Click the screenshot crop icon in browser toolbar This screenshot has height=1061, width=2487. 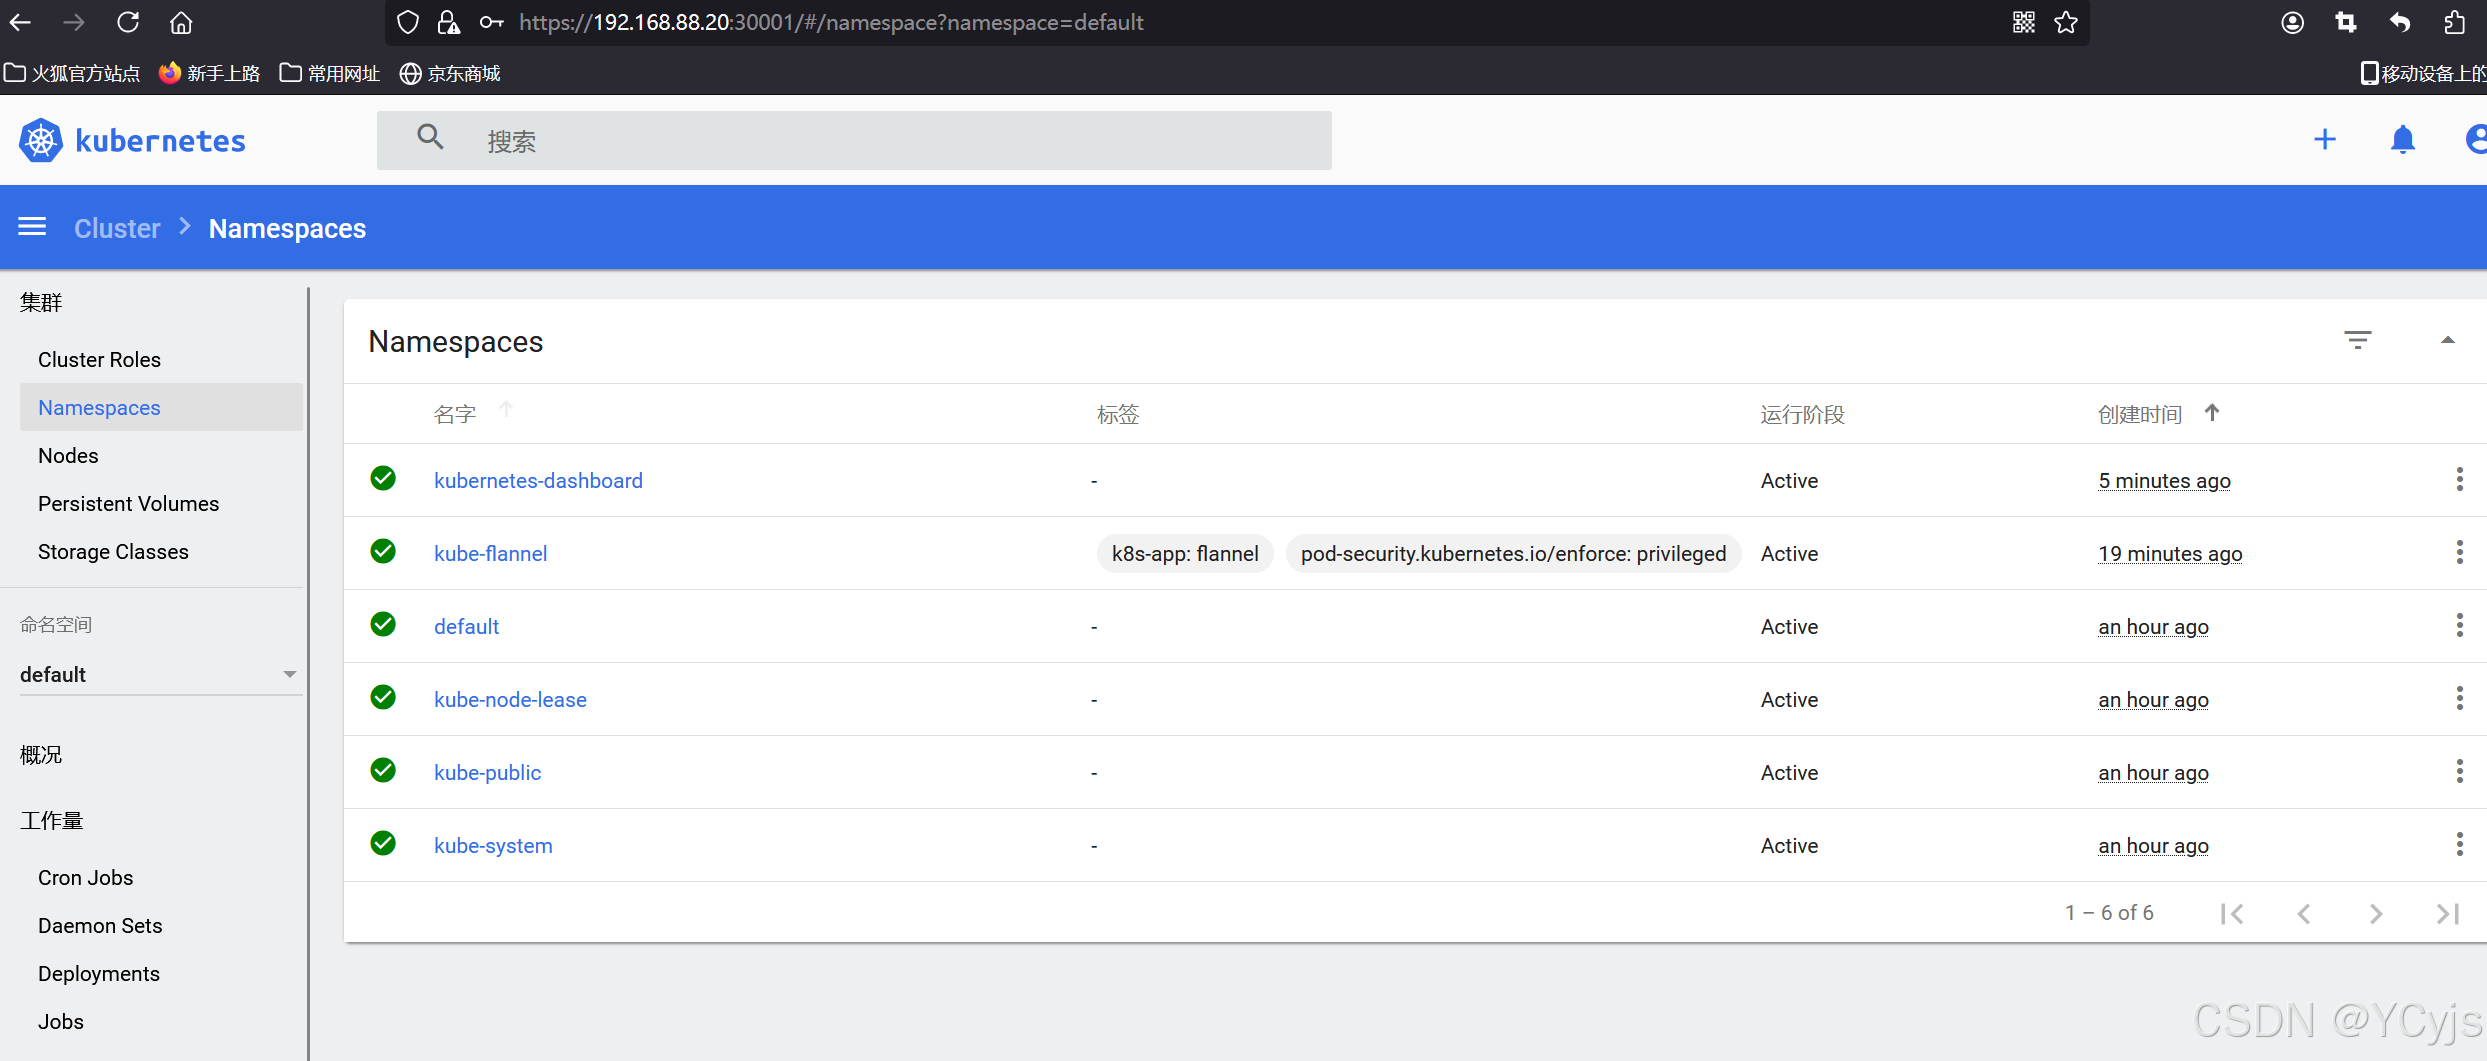coord(2346,22)
